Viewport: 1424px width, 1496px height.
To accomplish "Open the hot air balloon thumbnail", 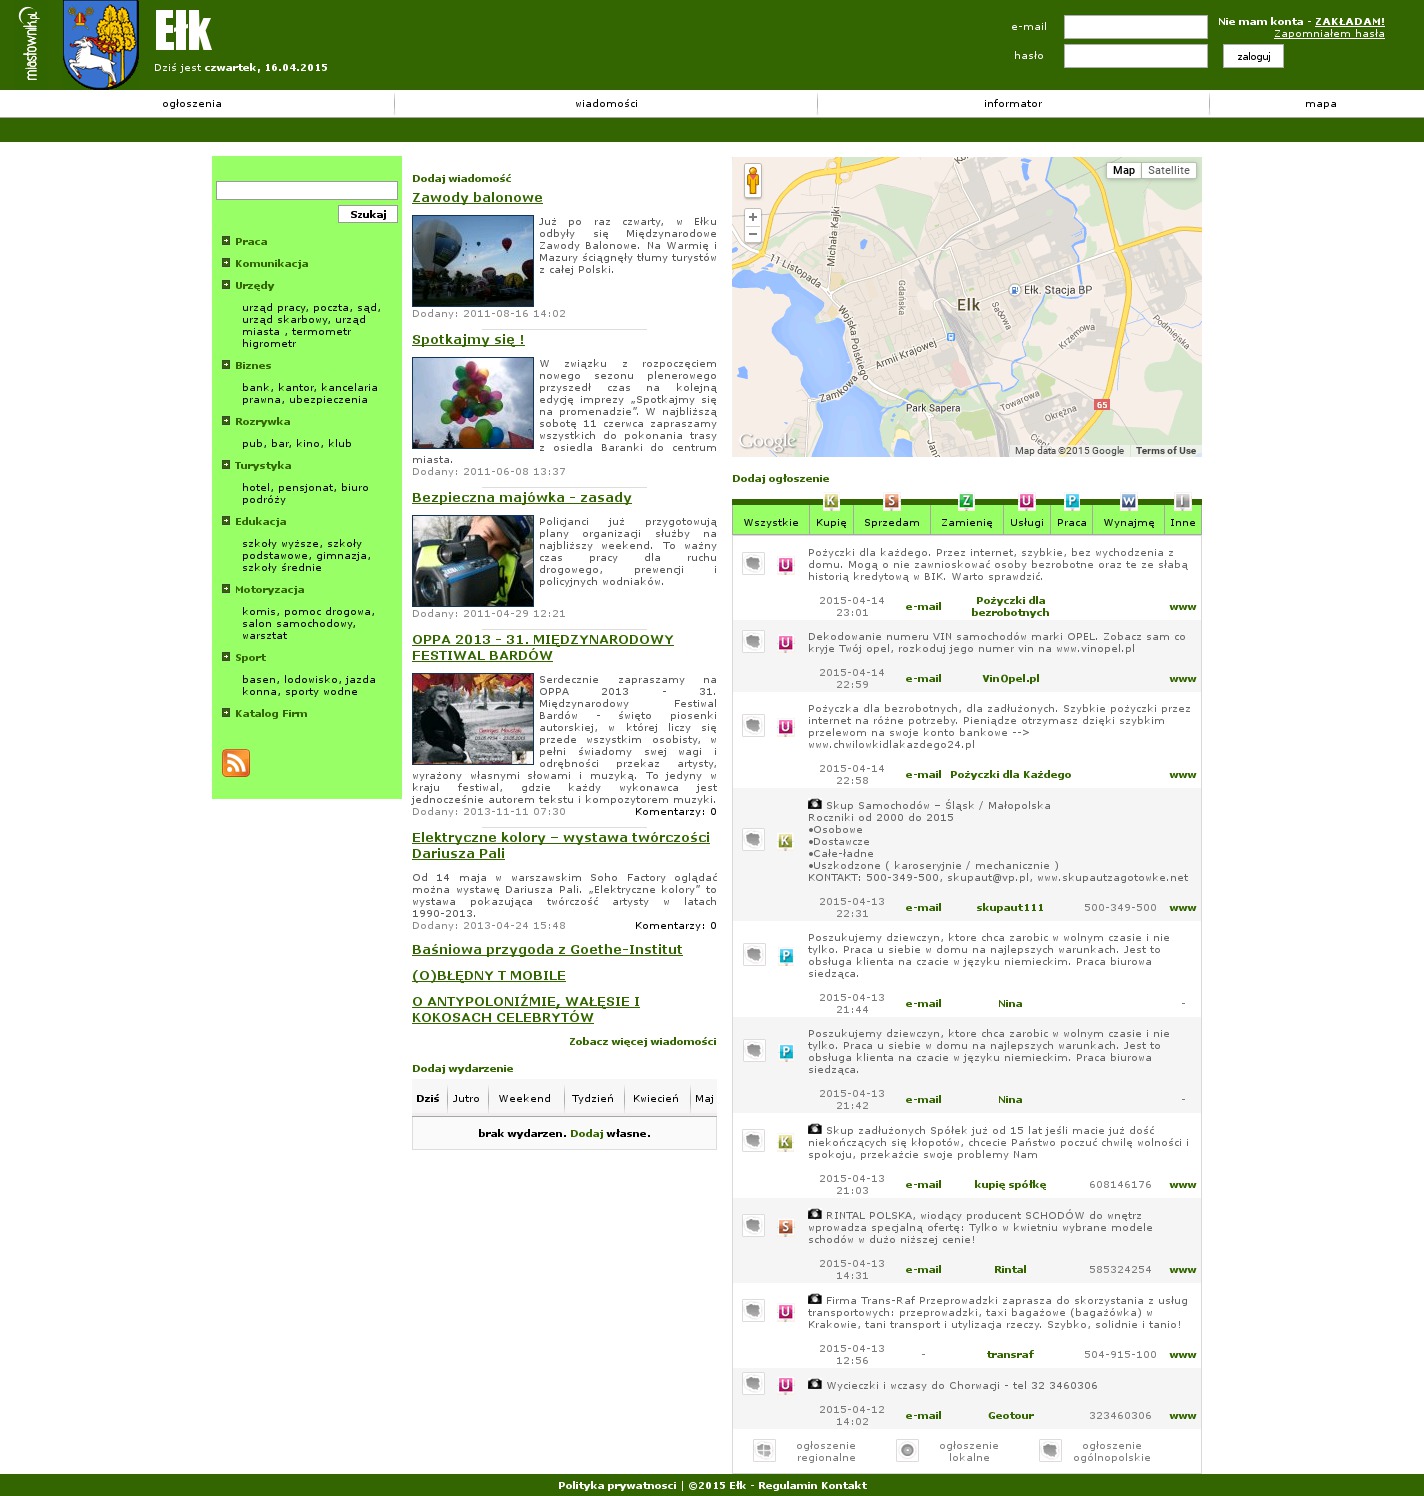I will [x=473, y=261].
